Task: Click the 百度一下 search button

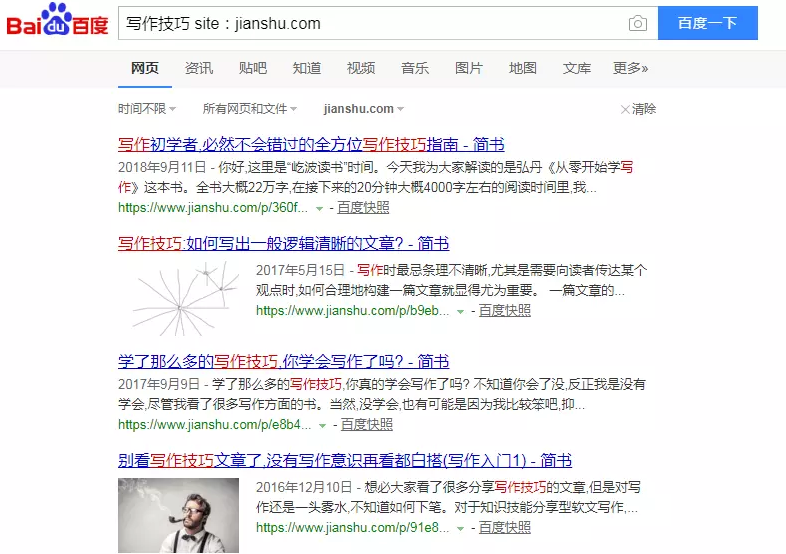Action: click(x=708, y=23)
